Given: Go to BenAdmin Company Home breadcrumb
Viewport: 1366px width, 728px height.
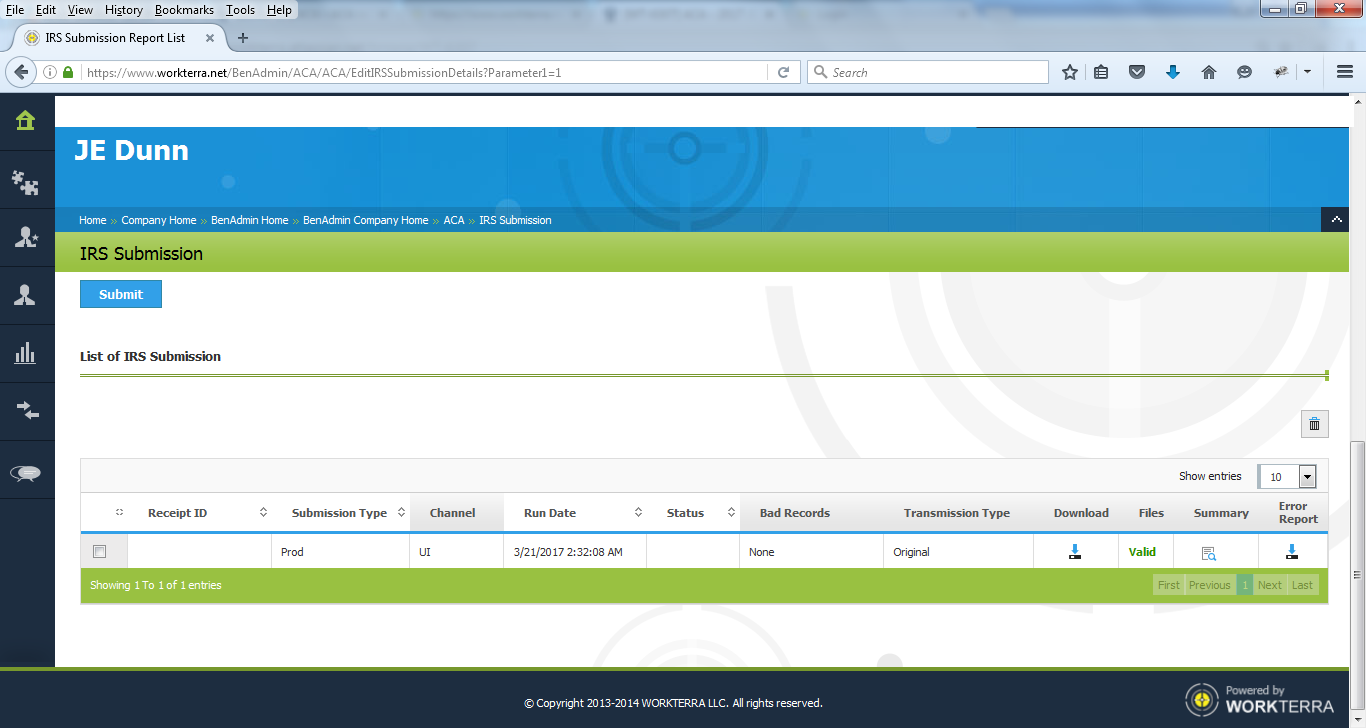Looking at the screenshot, I should [365, 220].
